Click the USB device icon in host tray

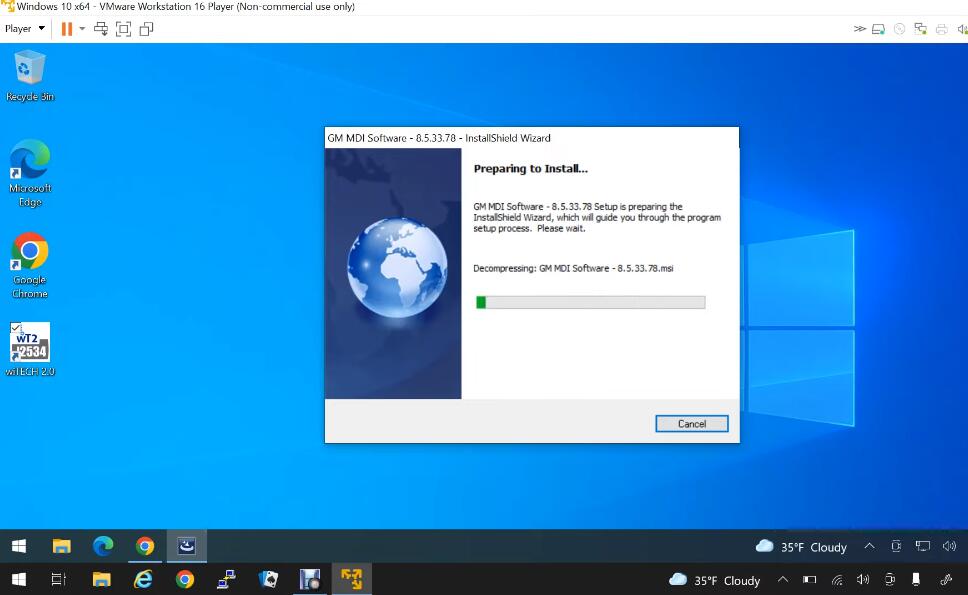click(x=916, y=580)
